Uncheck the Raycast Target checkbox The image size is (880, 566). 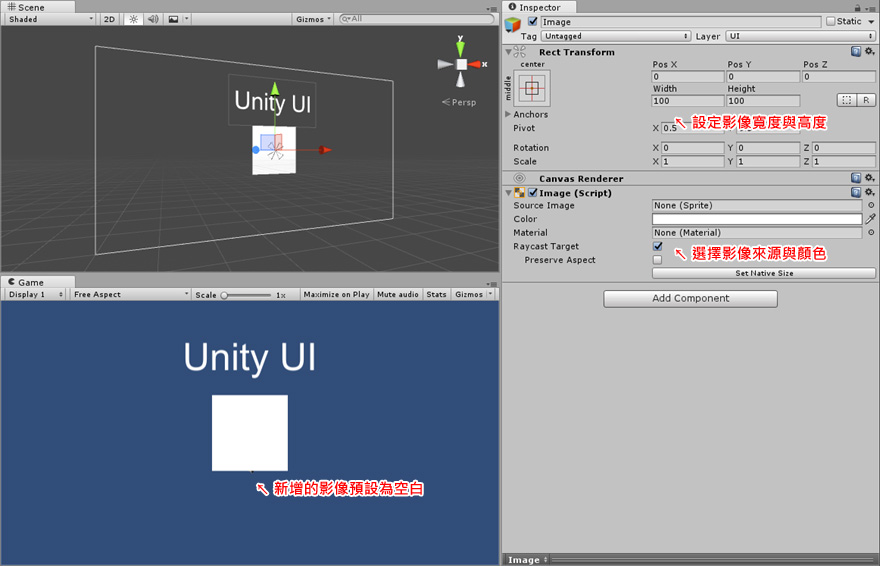(x=658, y=246)
